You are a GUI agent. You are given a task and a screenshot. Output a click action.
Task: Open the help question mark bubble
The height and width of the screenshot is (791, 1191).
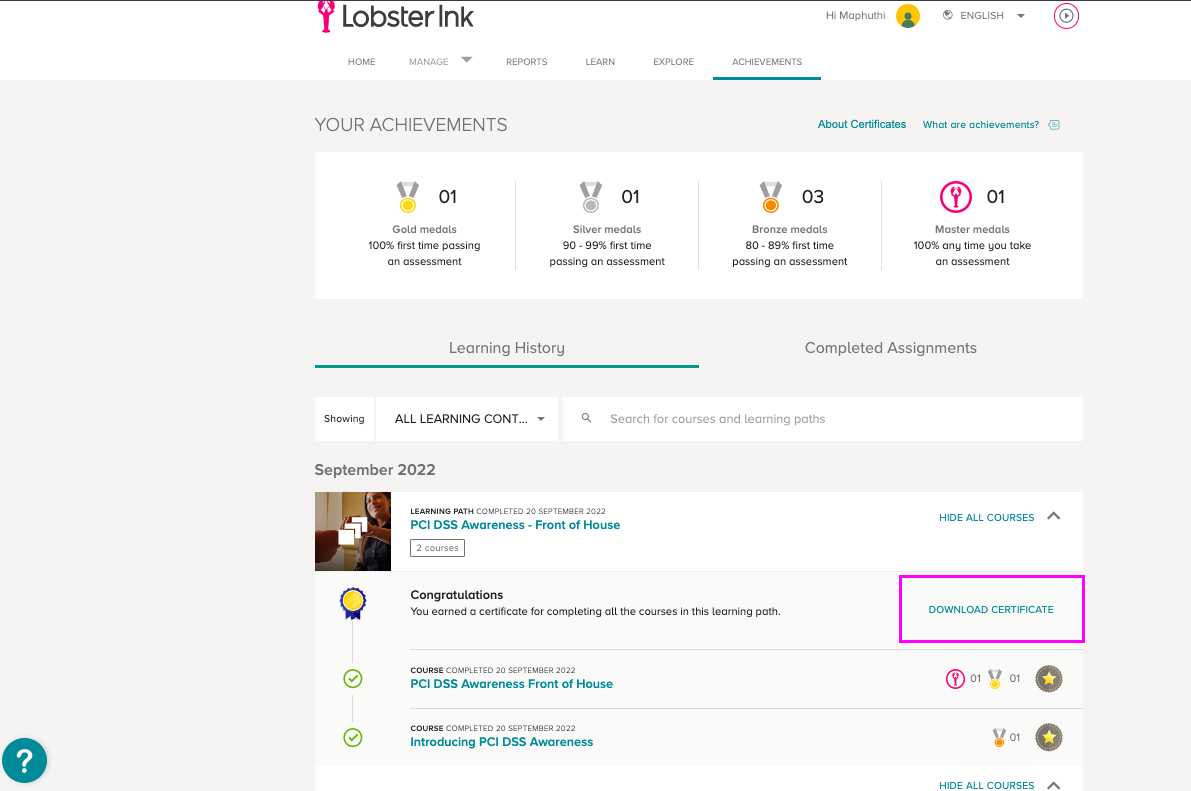pos(24,760)
